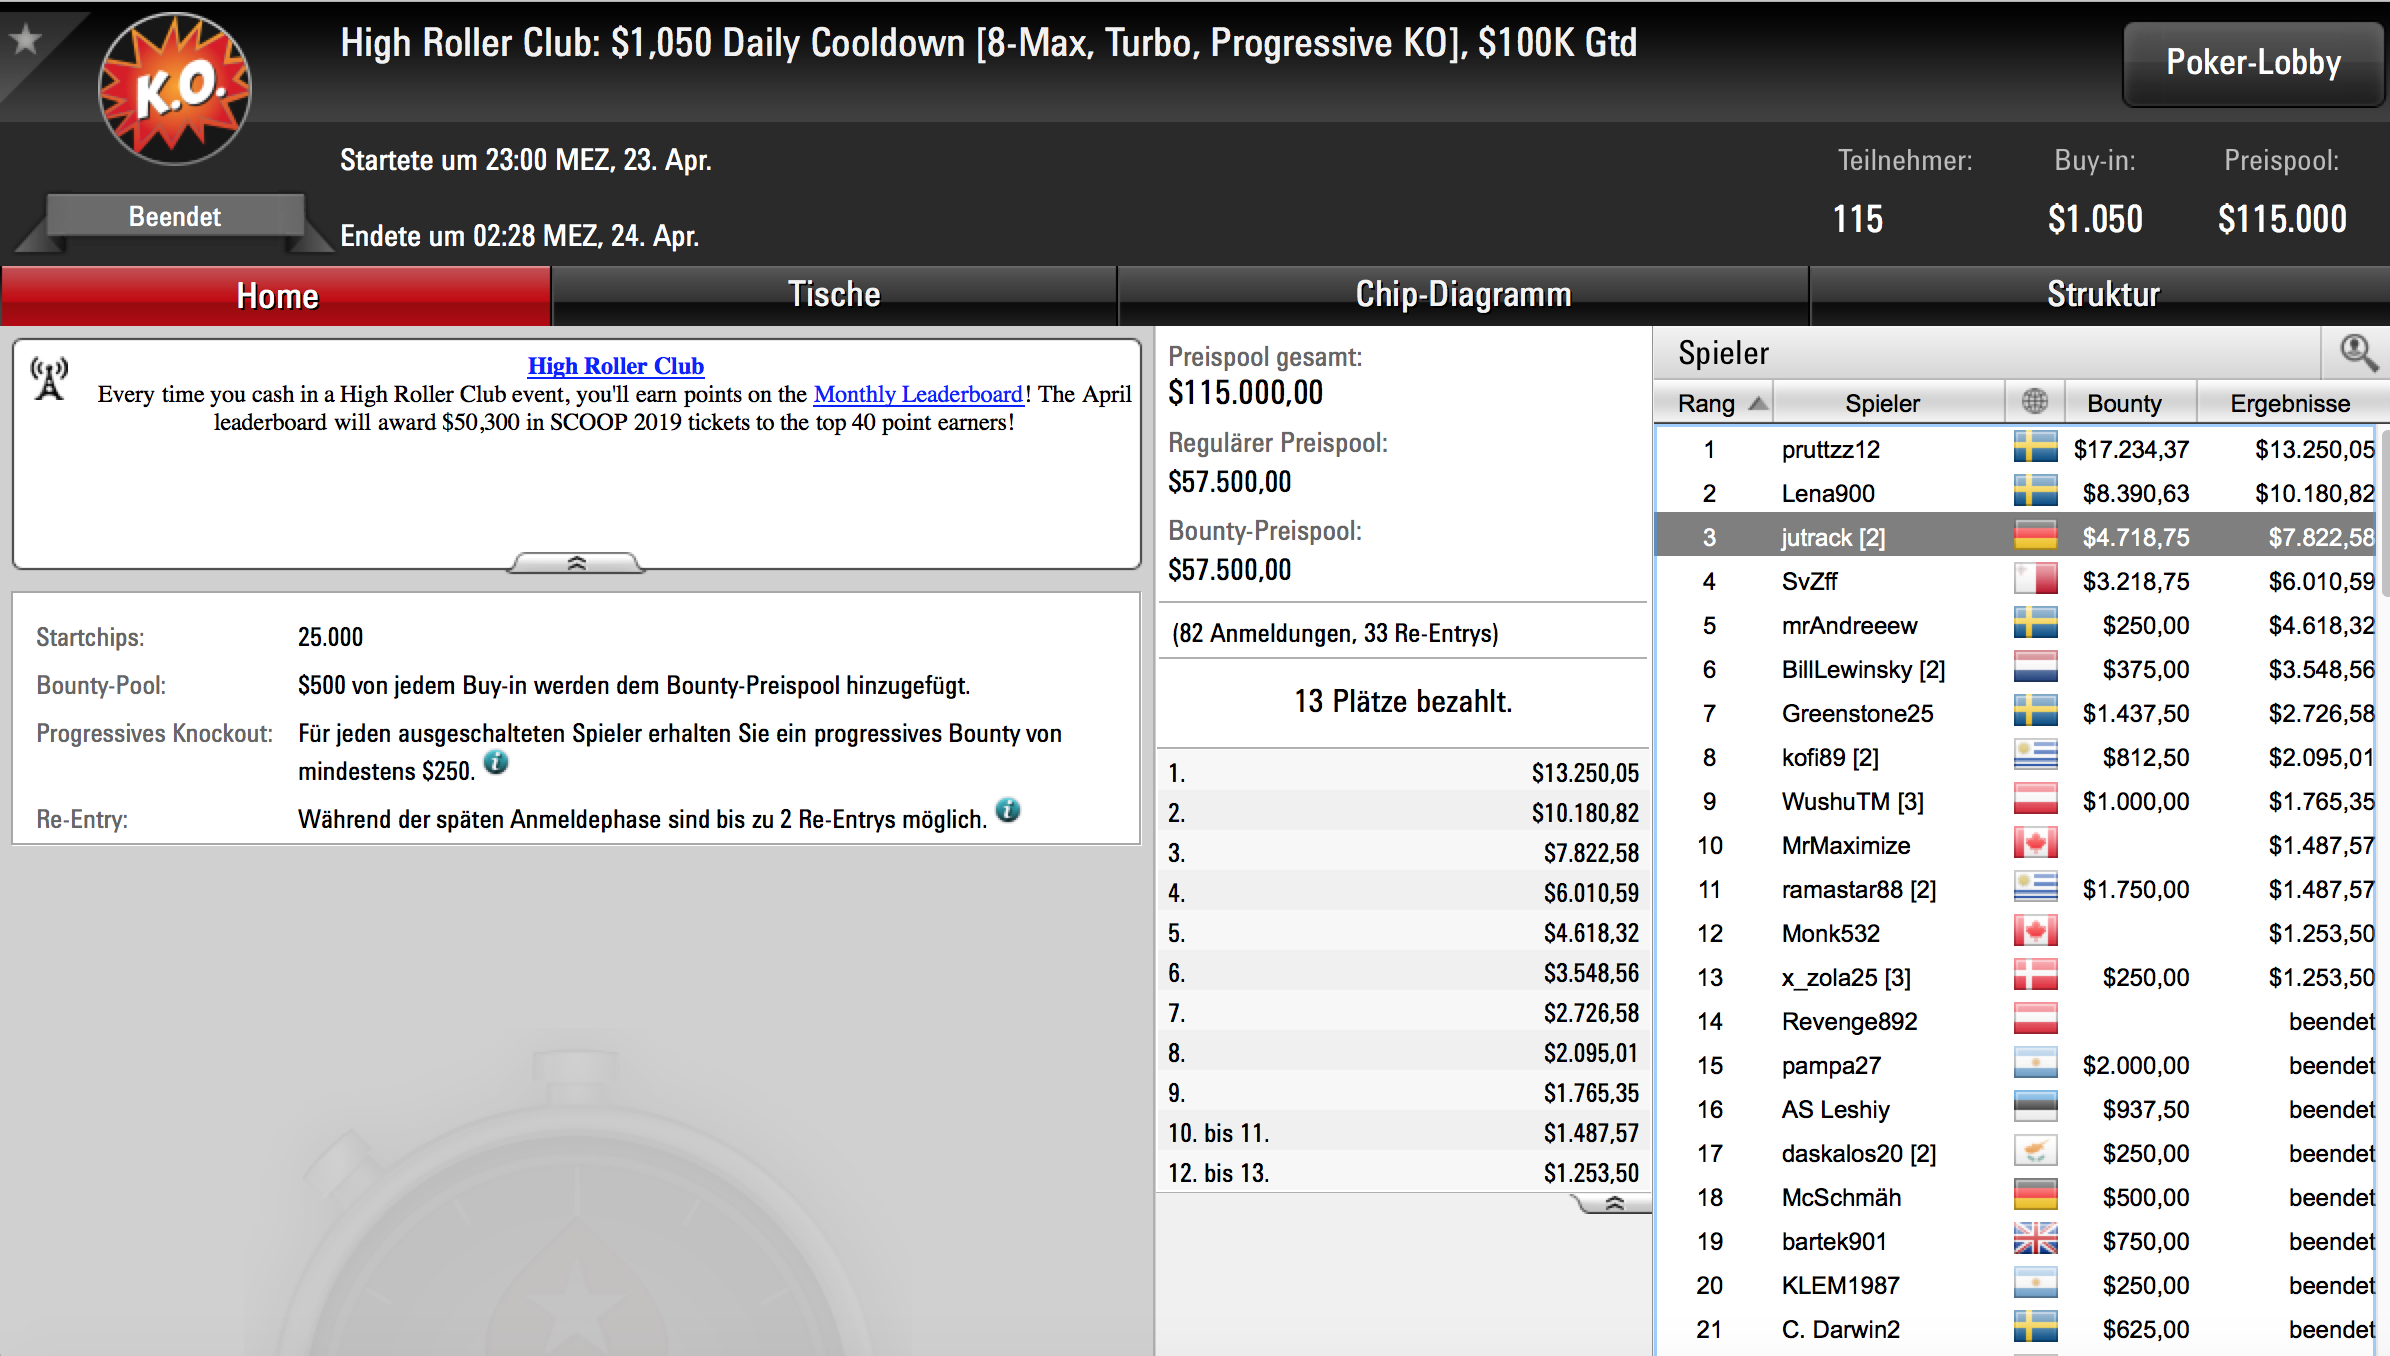2390x1356 pixels.
Task: Select player row Lena900
Action: pos(2016,493)
